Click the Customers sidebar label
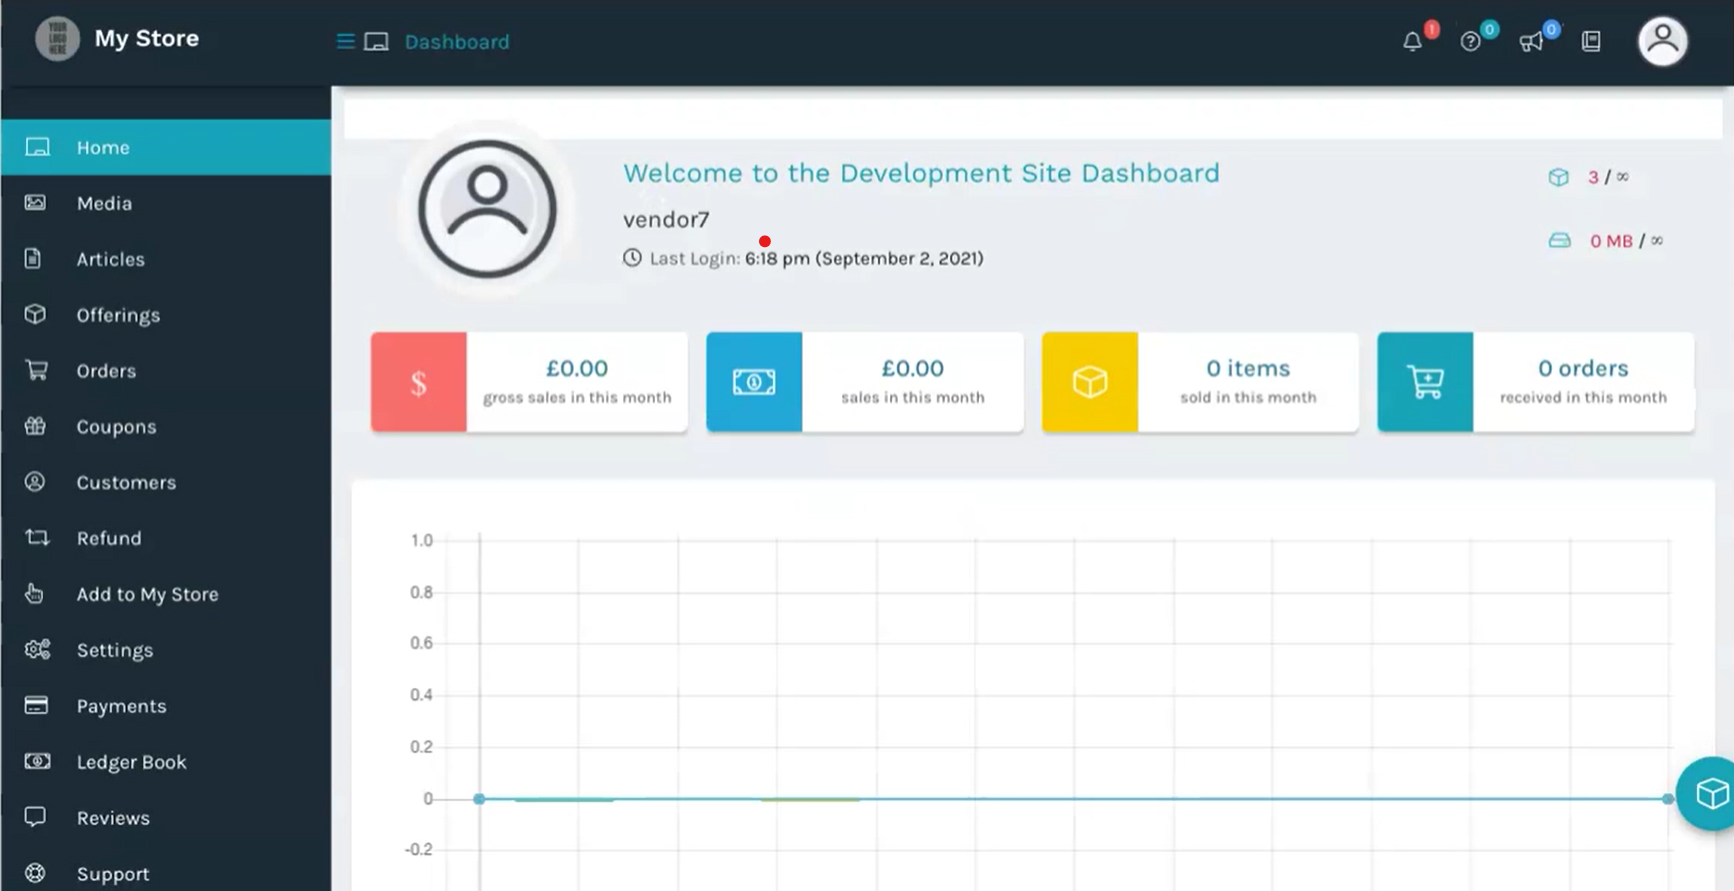The height and width of the screenshot is (891, 1734). tap(126, 482)
